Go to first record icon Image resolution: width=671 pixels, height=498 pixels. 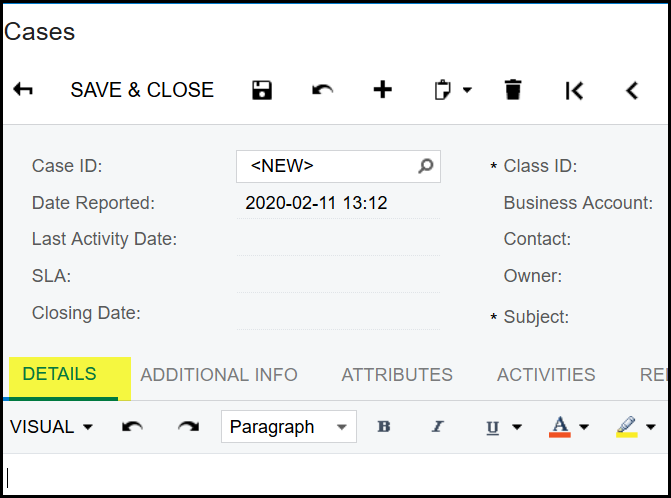[574, 90]
